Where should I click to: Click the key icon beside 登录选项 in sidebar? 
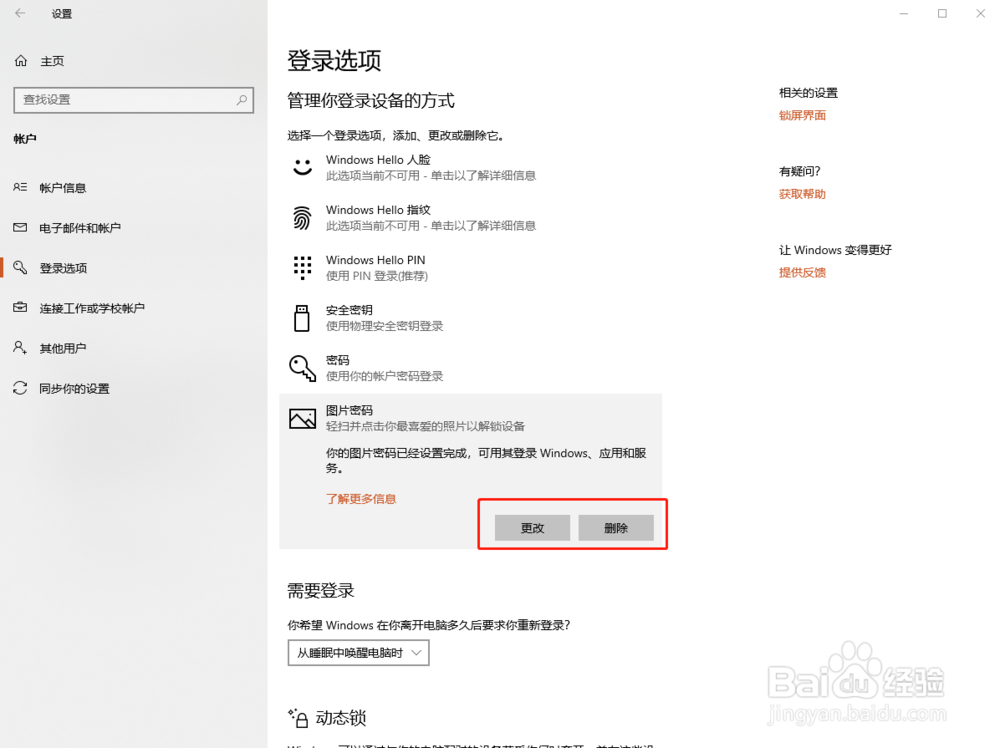click(x=20, y=267)
